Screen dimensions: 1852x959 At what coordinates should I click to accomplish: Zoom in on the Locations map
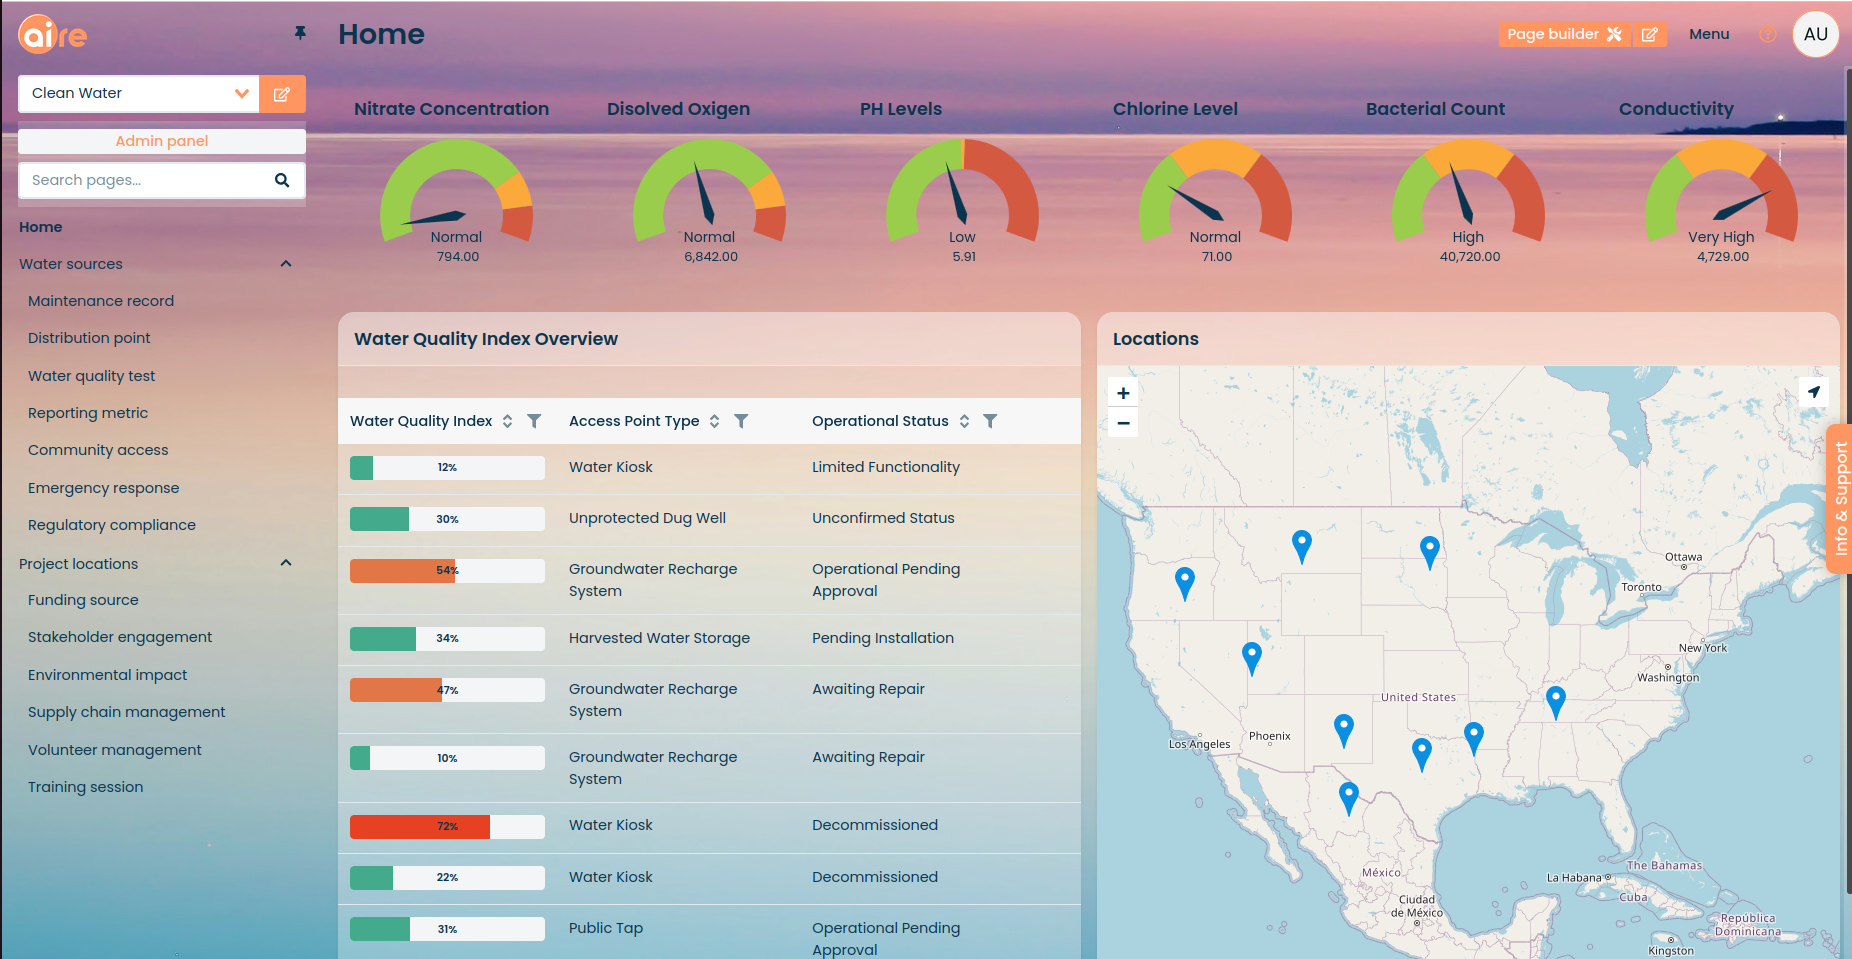(1123, 393)
